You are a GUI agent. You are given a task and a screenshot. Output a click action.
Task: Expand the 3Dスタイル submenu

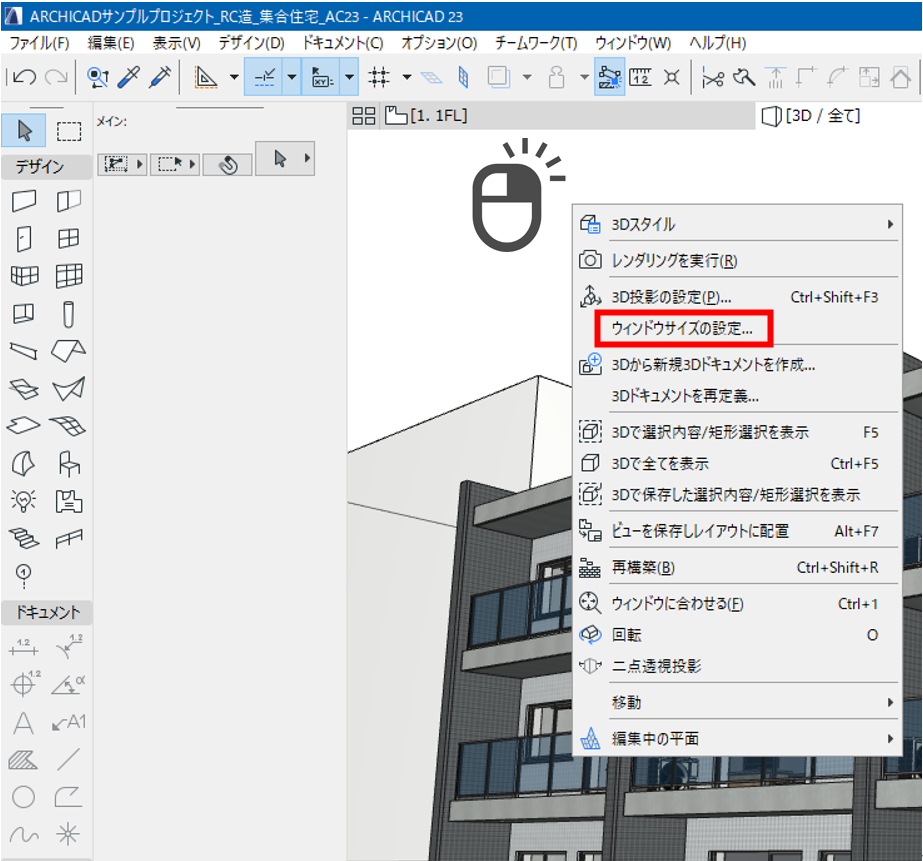(738, 224)
